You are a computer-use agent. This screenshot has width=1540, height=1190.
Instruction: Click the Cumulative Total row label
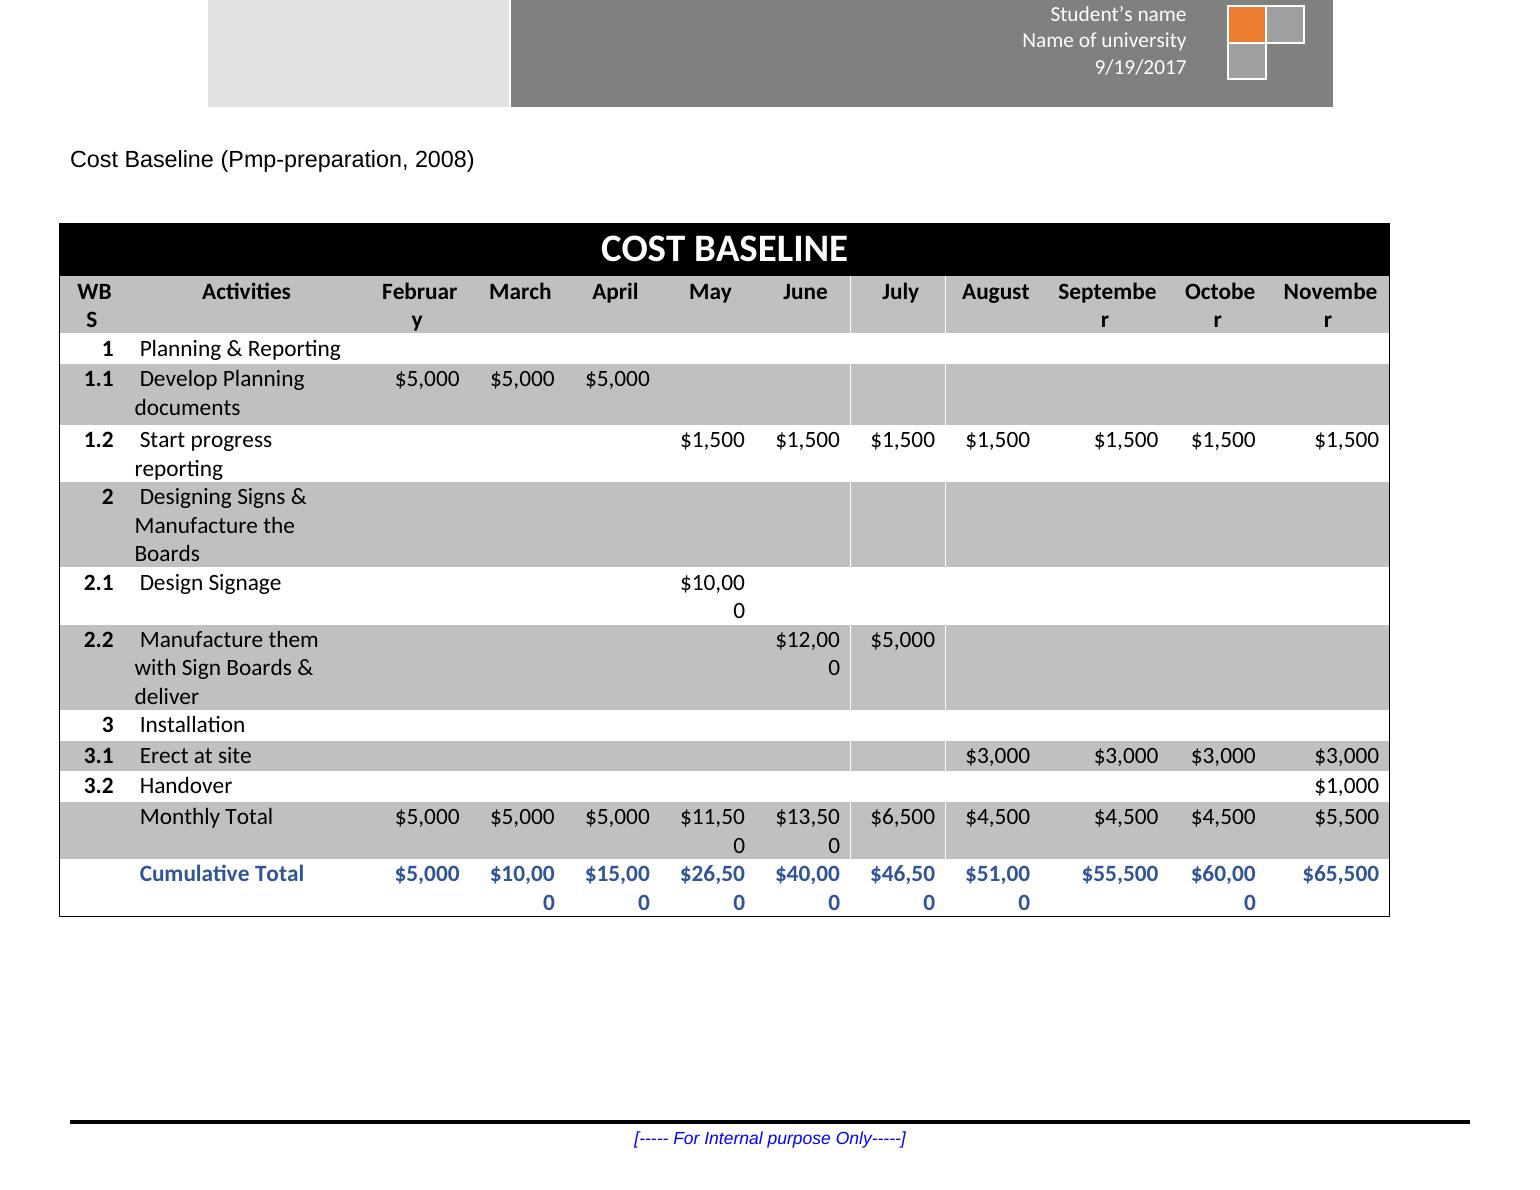pos(221,874)
